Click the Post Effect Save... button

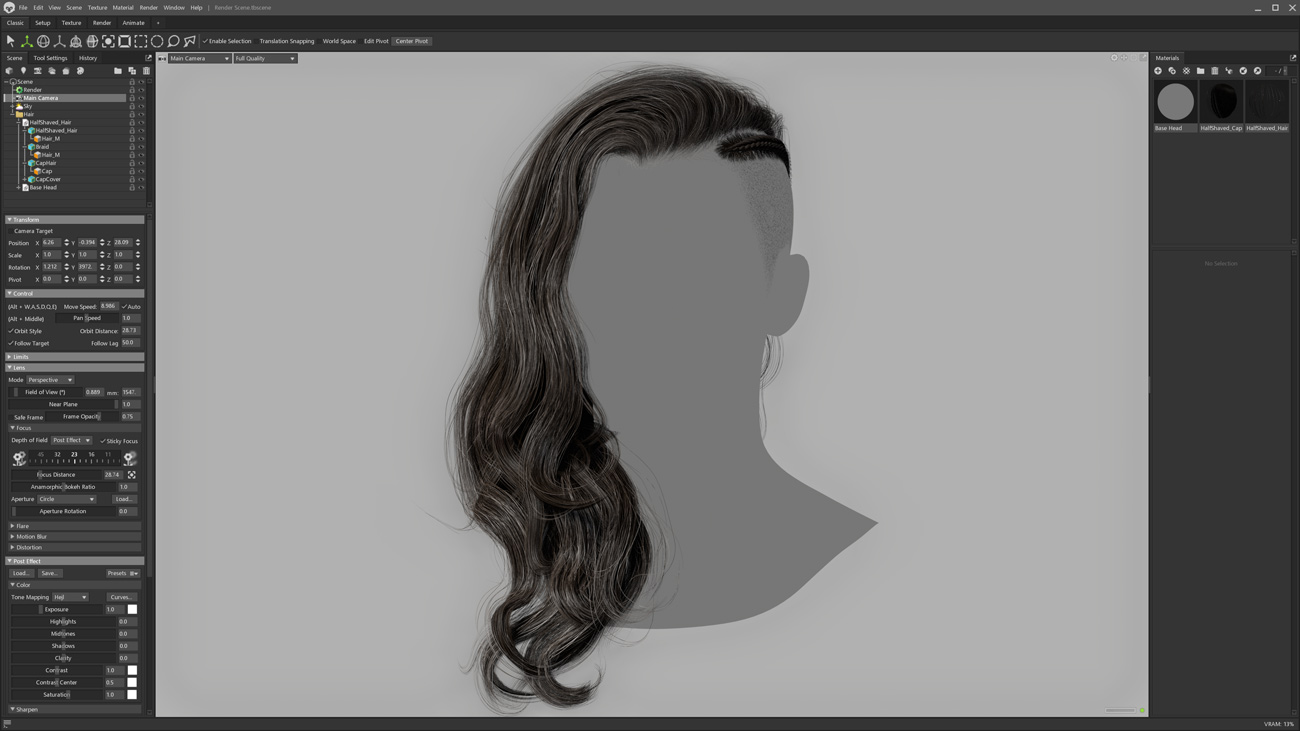[49, 573]
